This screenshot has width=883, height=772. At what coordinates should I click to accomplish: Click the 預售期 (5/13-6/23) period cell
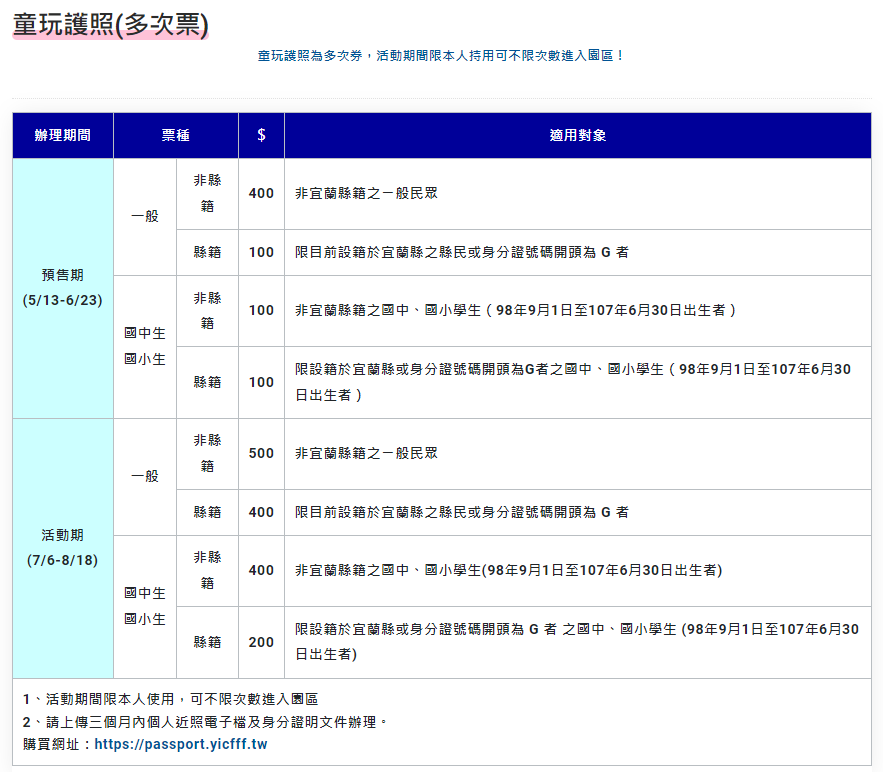click(63, 288)
